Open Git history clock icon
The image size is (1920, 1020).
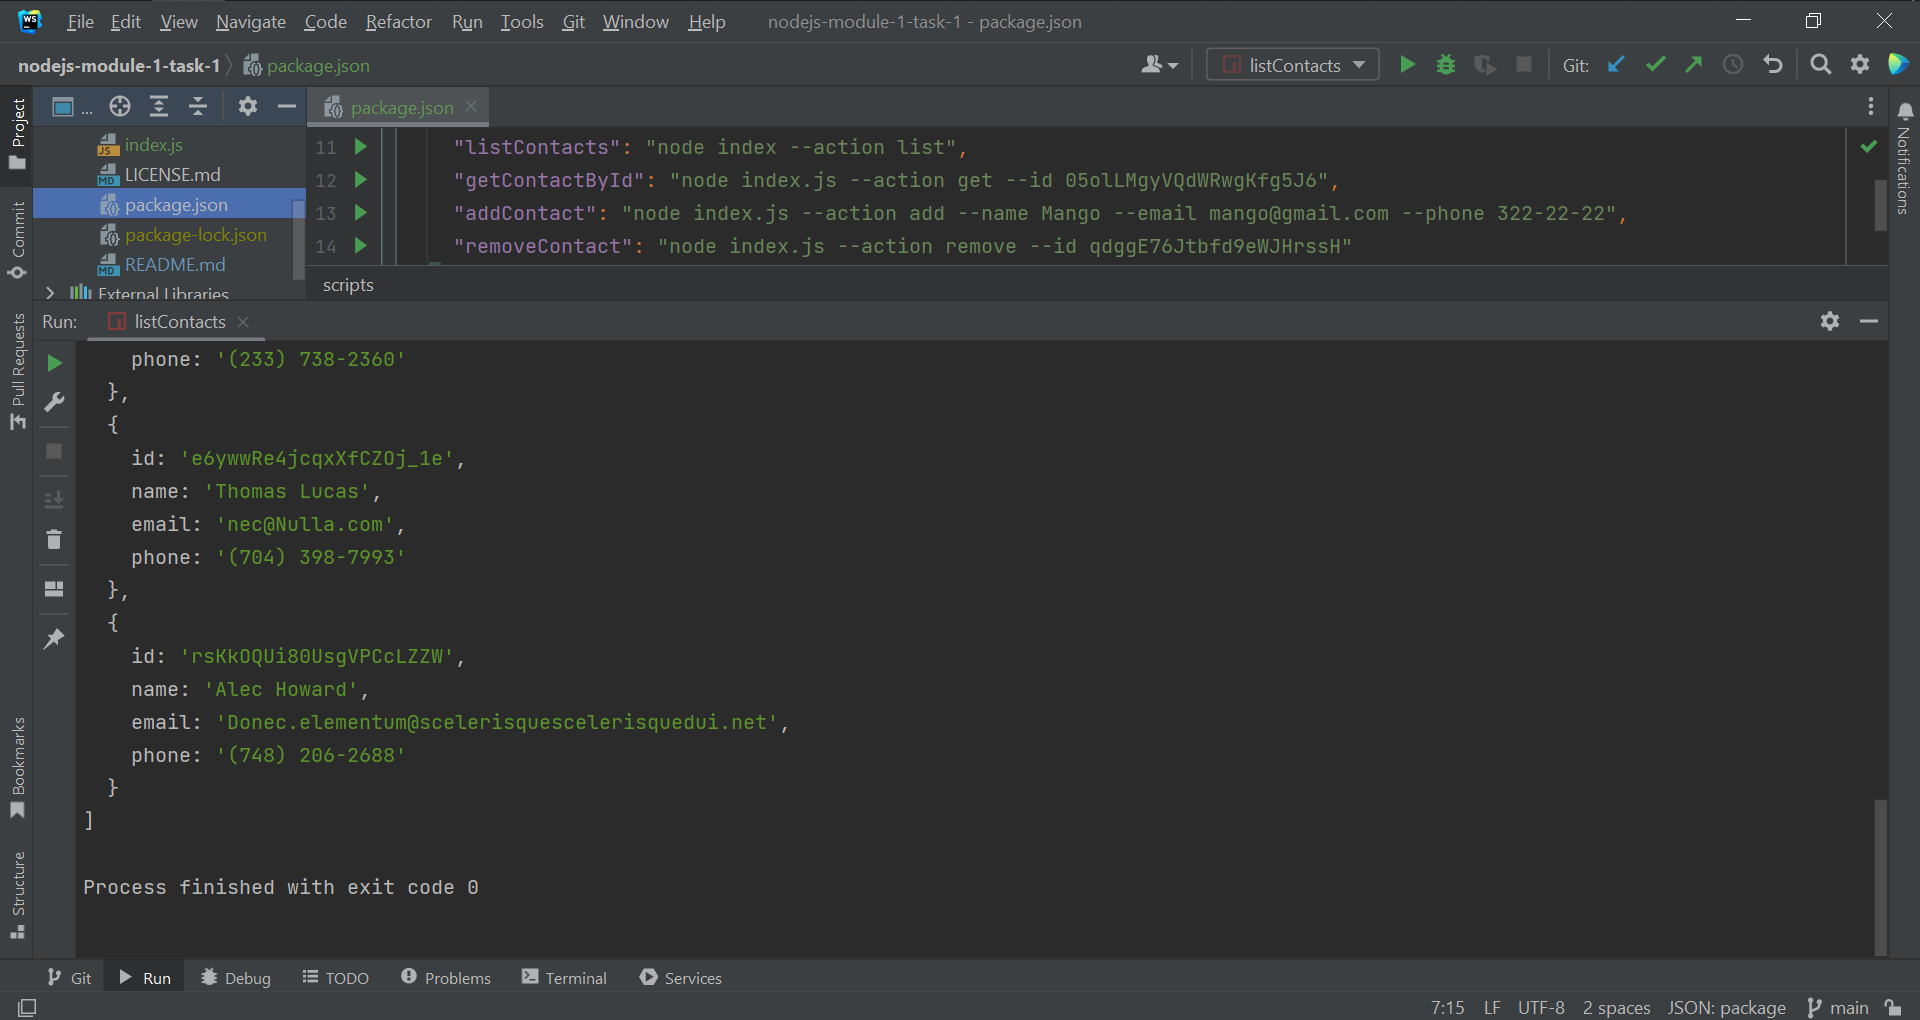(x=1733, y=65)
